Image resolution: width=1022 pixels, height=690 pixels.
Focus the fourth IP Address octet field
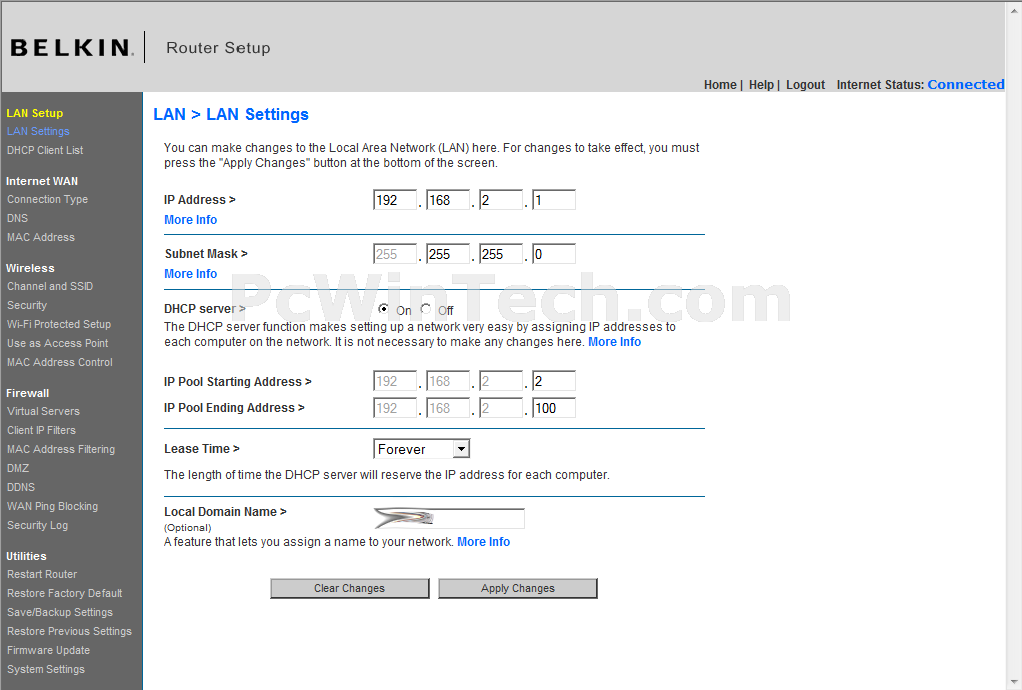click(554, 200)
